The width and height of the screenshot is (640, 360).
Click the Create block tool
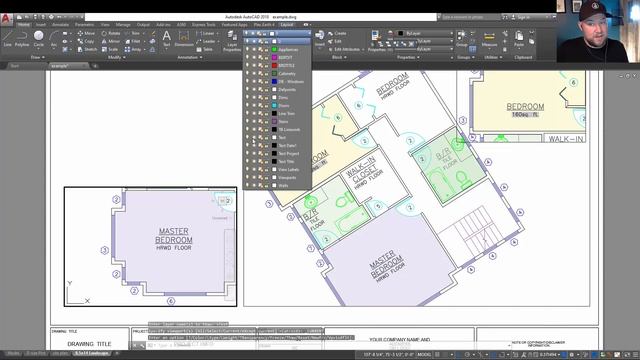pos(337,33)
